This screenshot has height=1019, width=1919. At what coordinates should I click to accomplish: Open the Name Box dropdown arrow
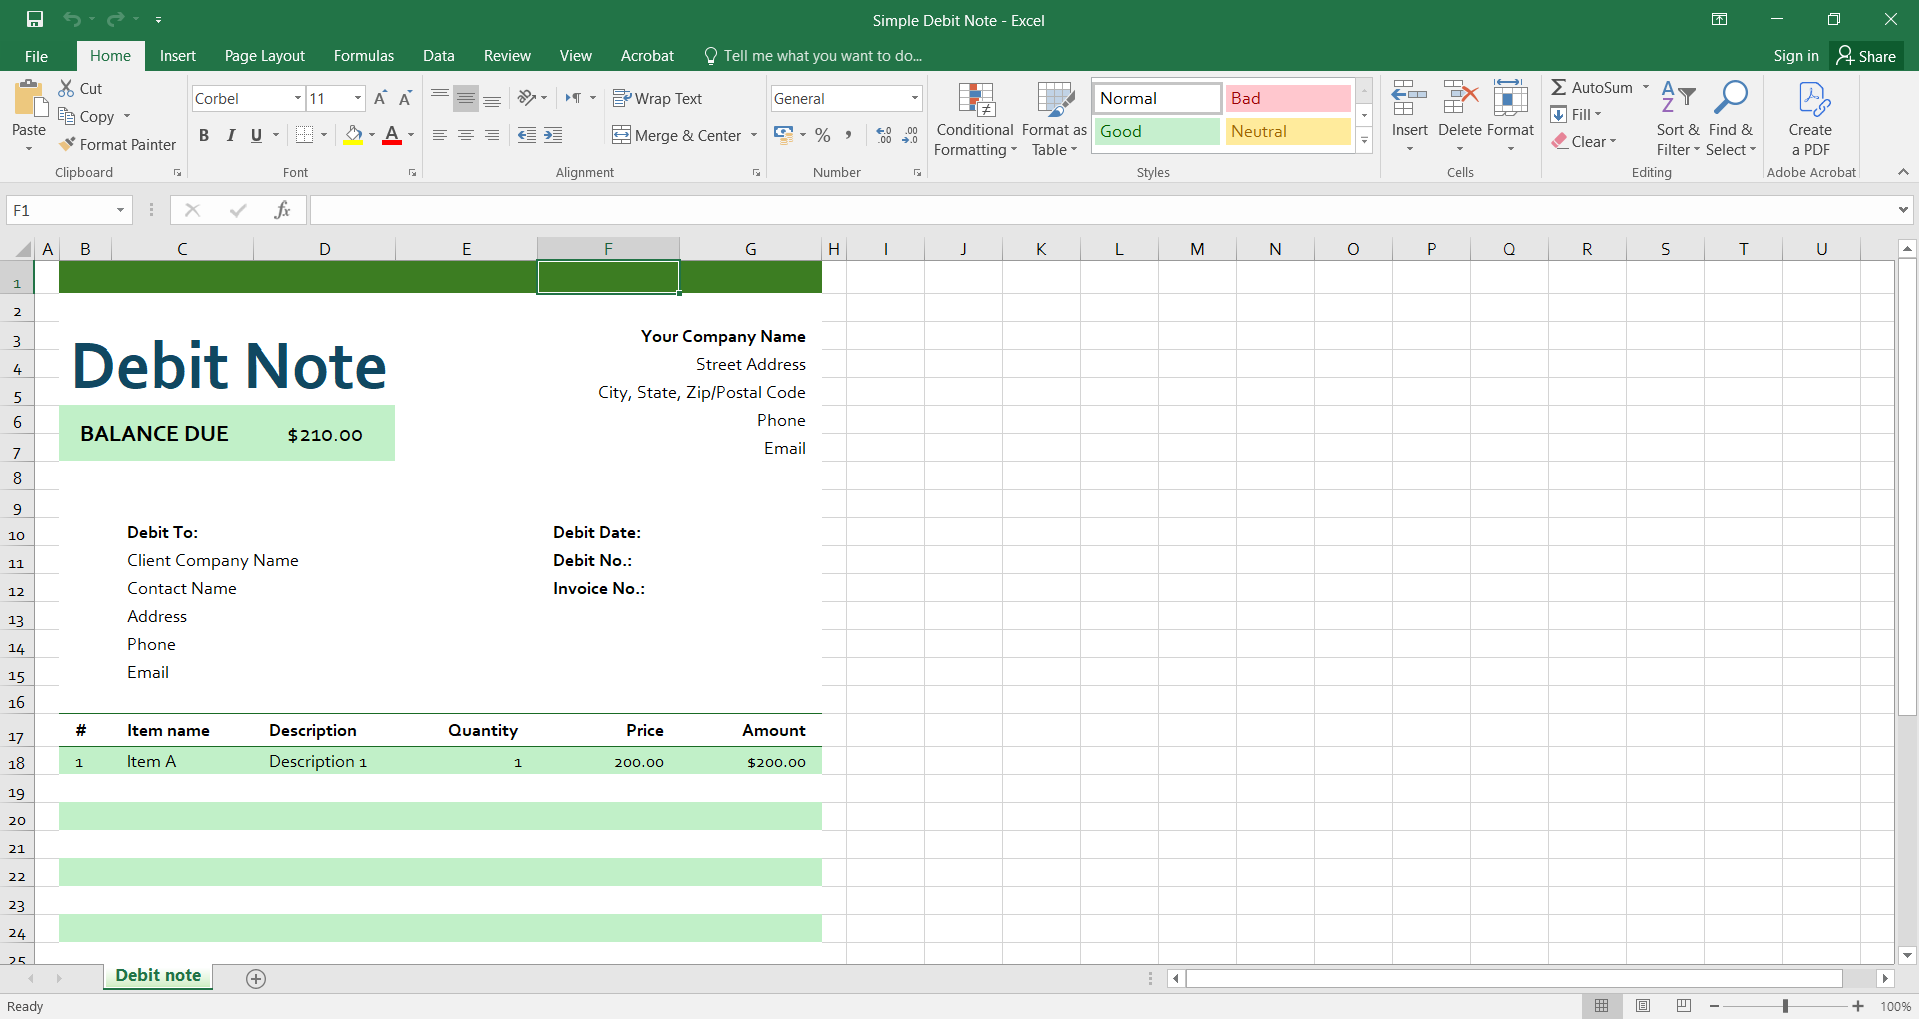coord(120,210)
